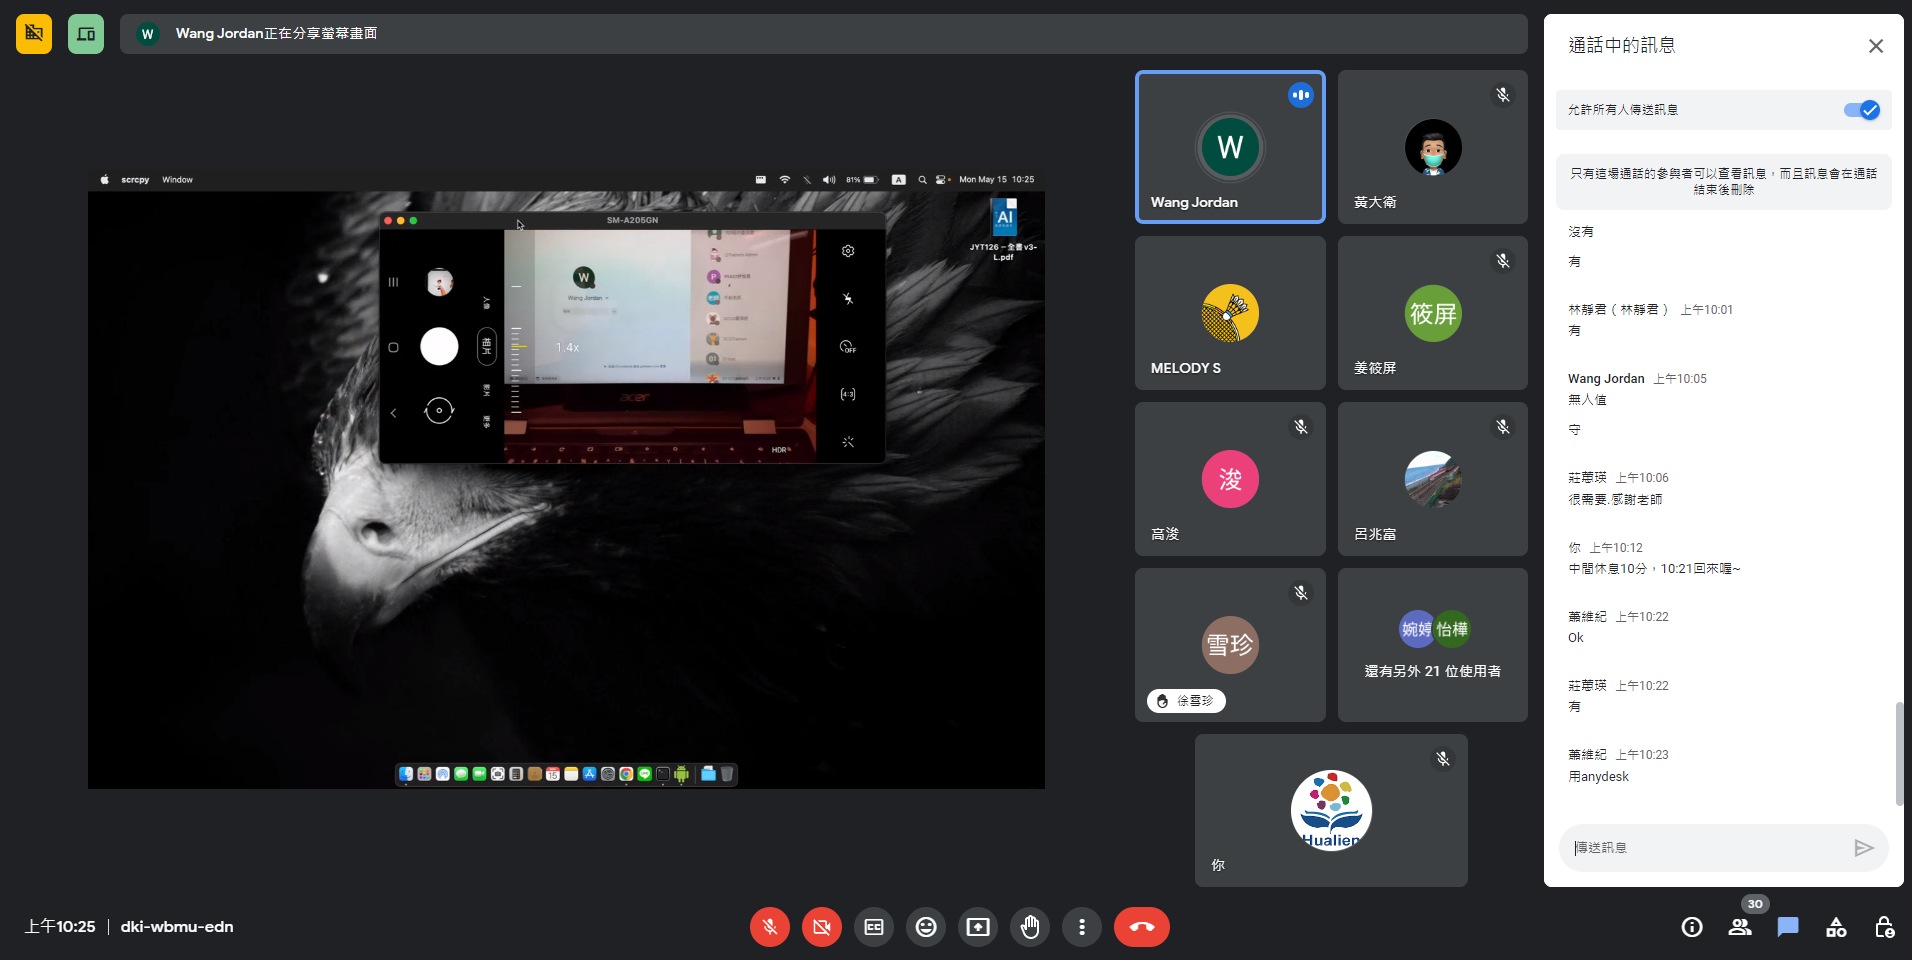Screen dimensions: 1912x960
Task: Open the emoji reactions button
Action: (926, 927)
